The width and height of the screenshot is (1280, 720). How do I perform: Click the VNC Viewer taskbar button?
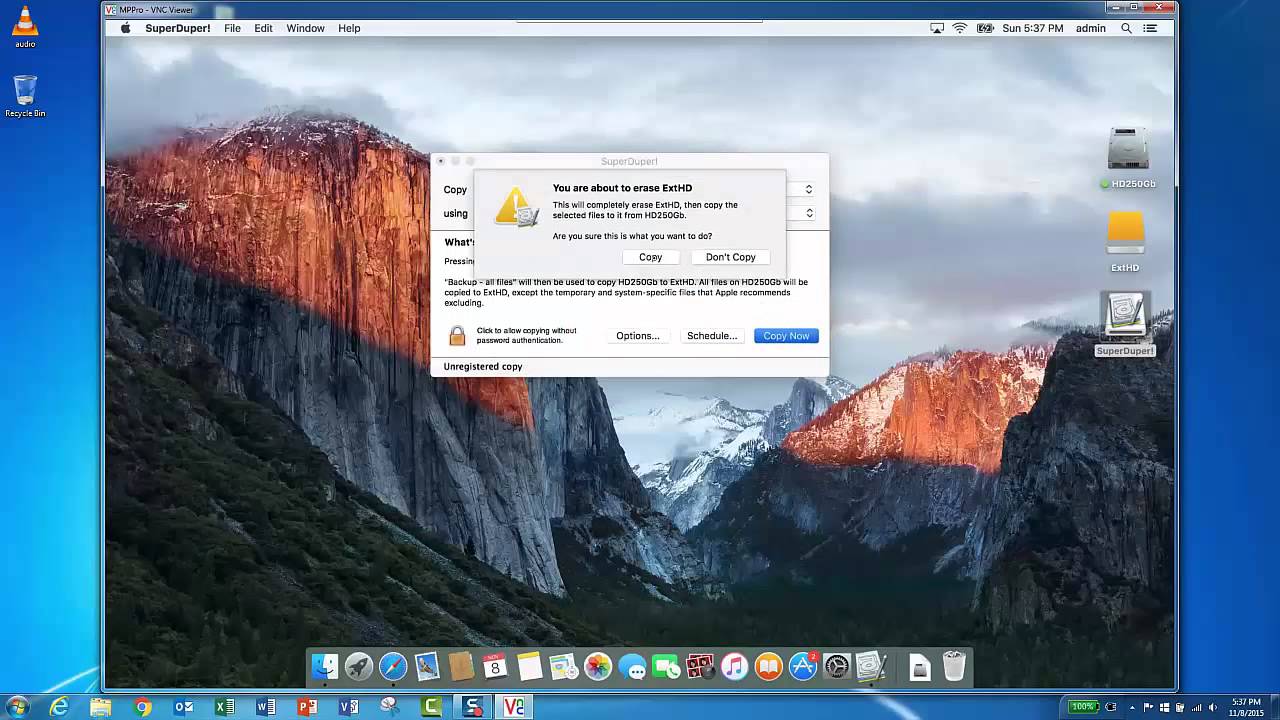point(514,707)
